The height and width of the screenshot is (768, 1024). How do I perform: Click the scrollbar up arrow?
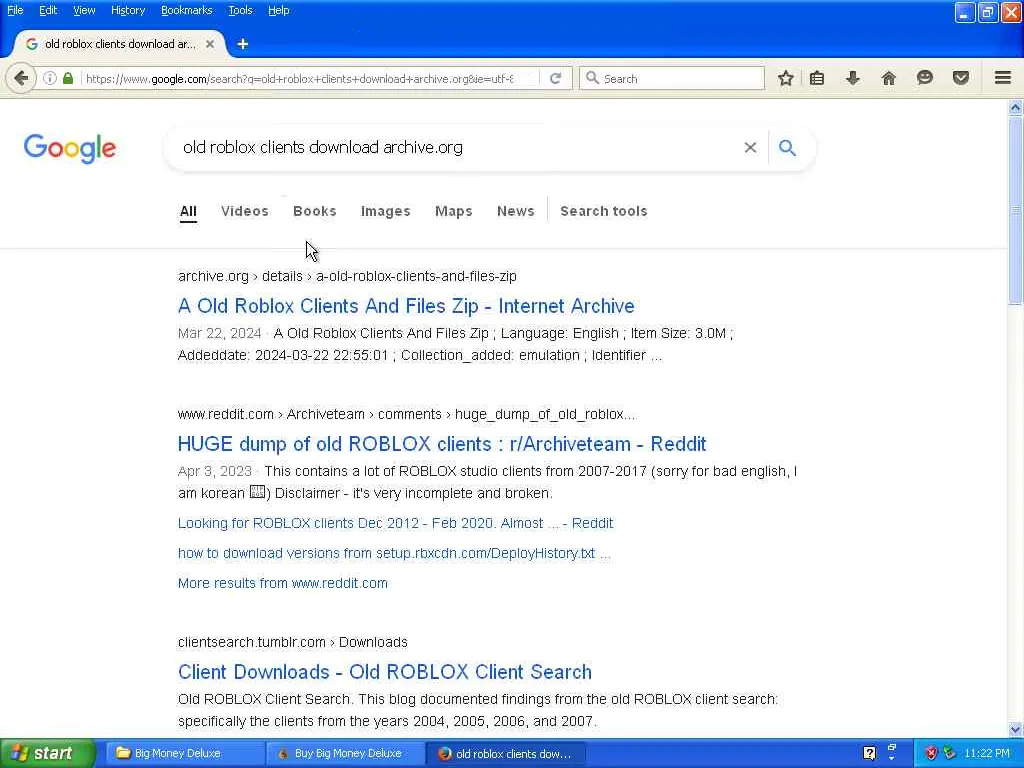[1016, 108]
